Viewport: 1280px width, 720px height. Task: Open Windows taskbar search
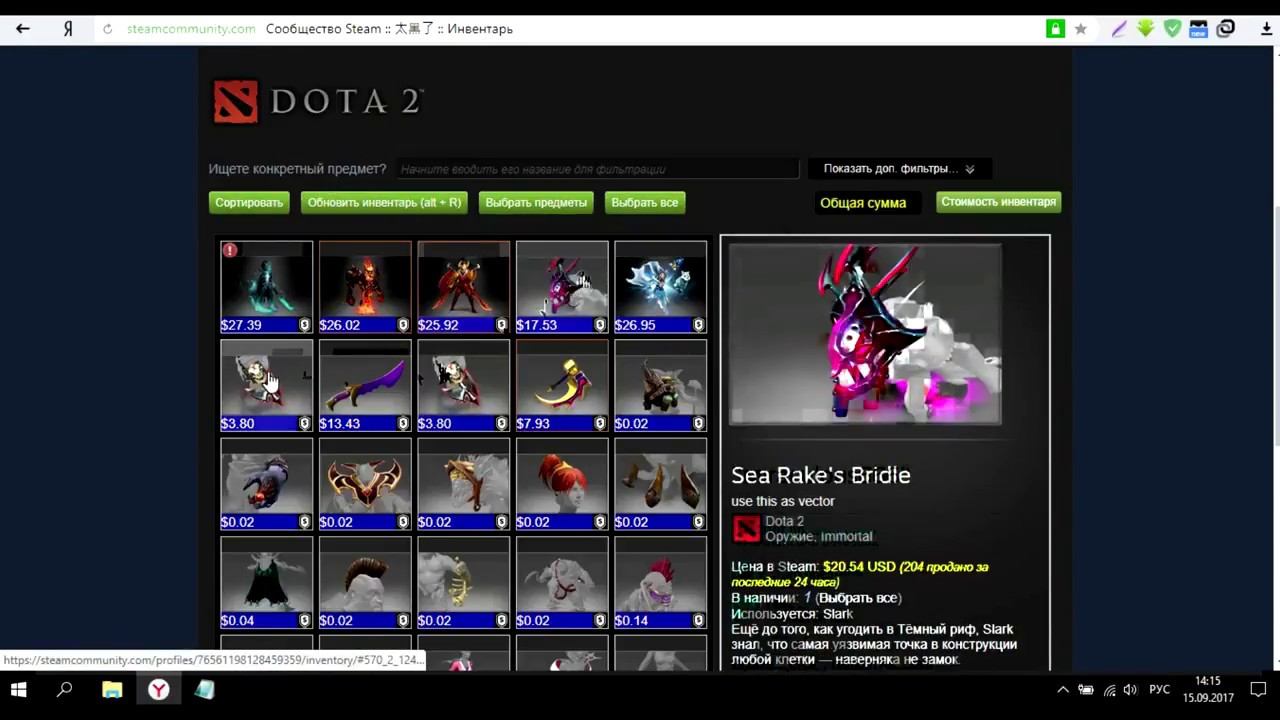tap(65, 690)
